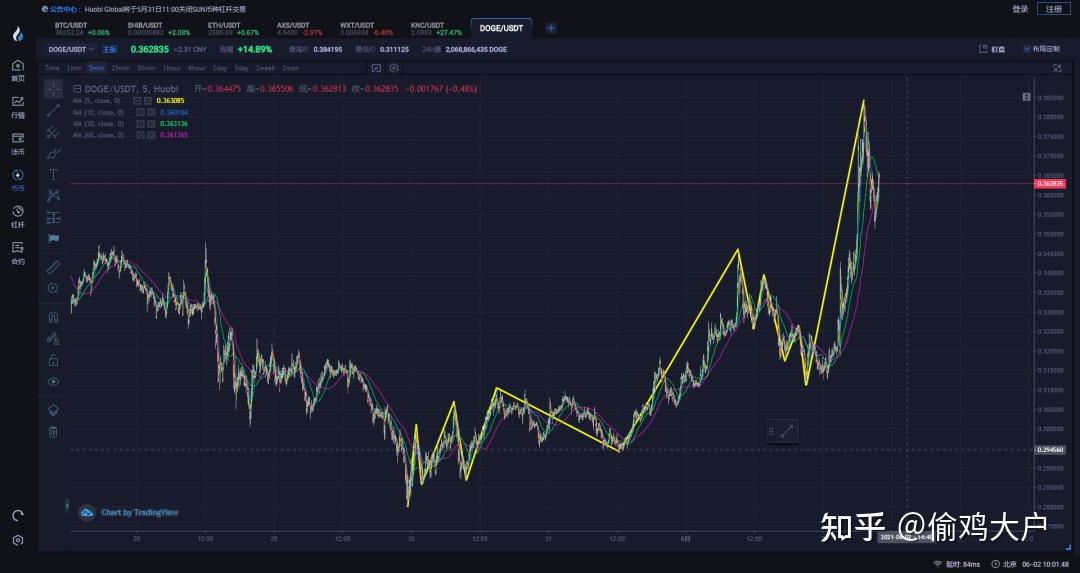Switch to the ETH/USDT tab
The image size is (1080, 573).
233,29
